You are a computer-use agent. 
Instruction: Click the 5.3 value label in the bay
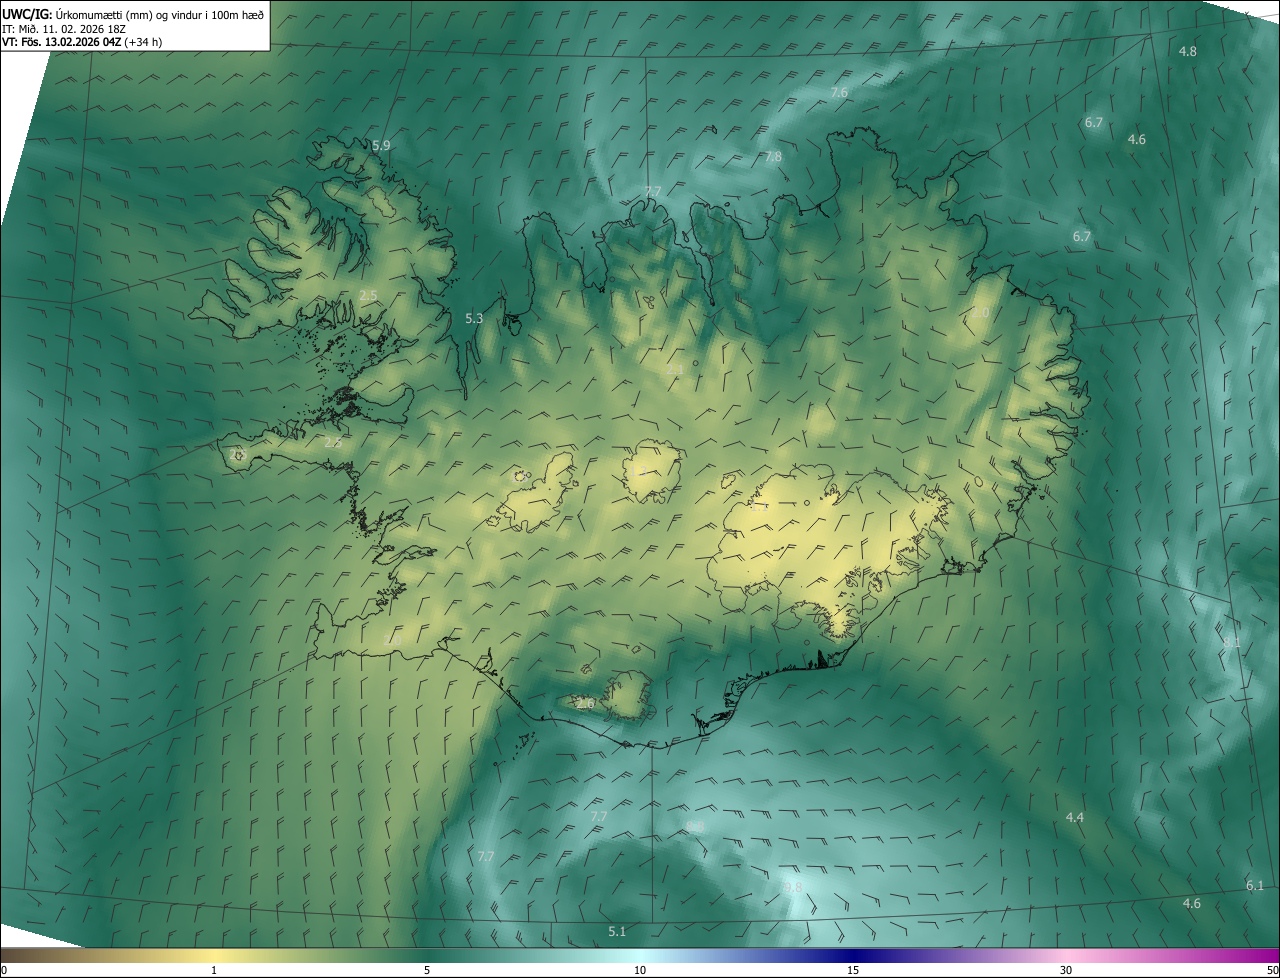point(474,319)
